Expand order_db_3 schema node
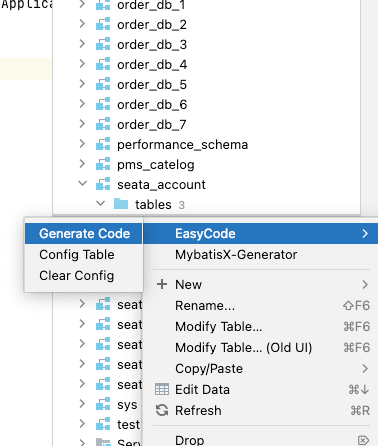 (82, 44)
